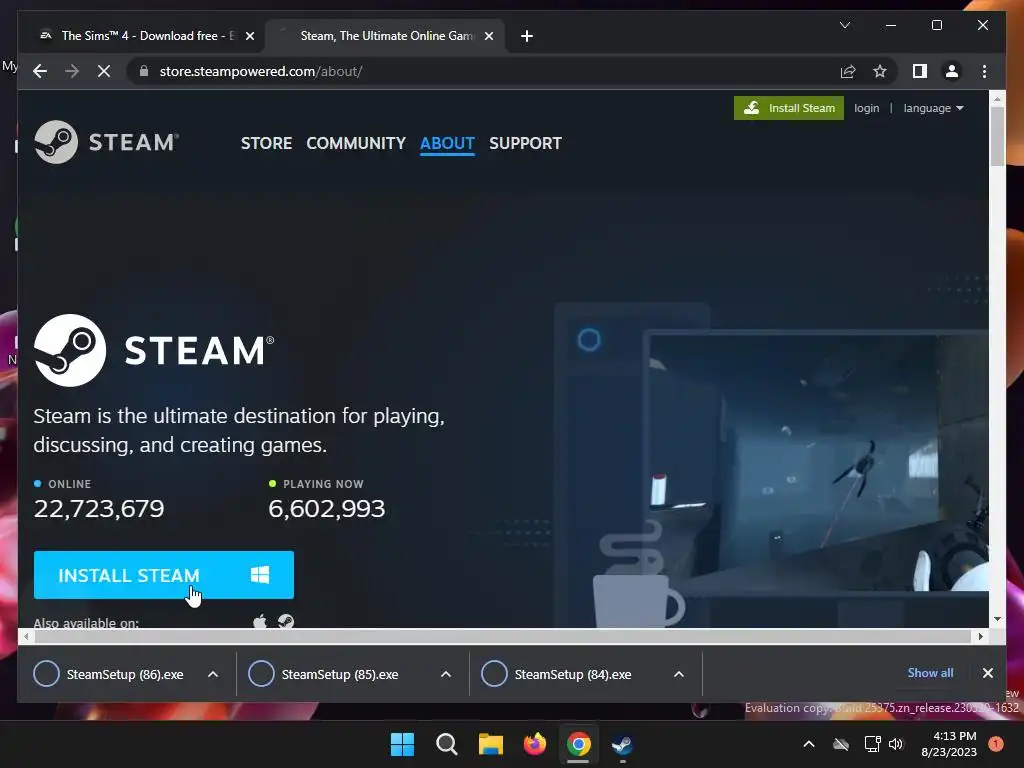
Task: Click the Chrome back arrow
Action: click(x=40, y=71)
